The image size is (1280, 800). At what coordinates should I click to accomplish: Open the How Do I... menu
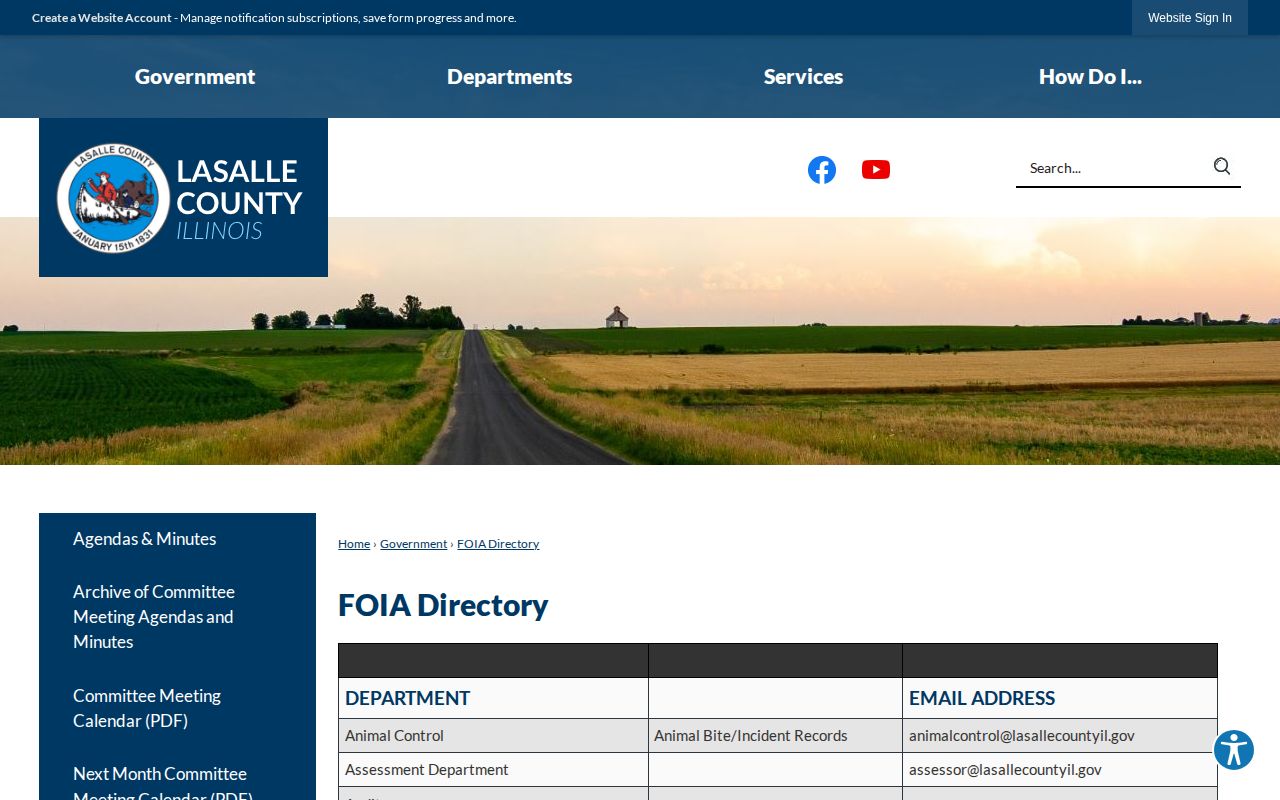[x=1090, y=77]
